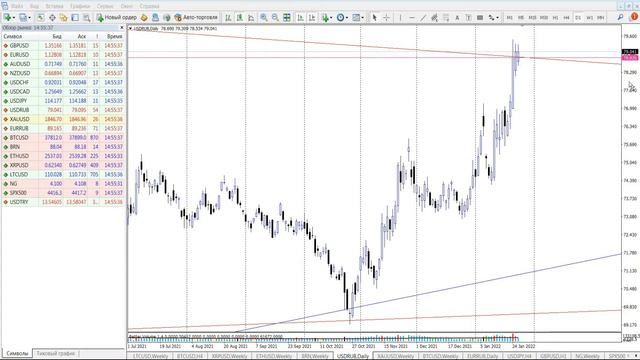
Task: Open the Вид menu
Action: point(34,6)
